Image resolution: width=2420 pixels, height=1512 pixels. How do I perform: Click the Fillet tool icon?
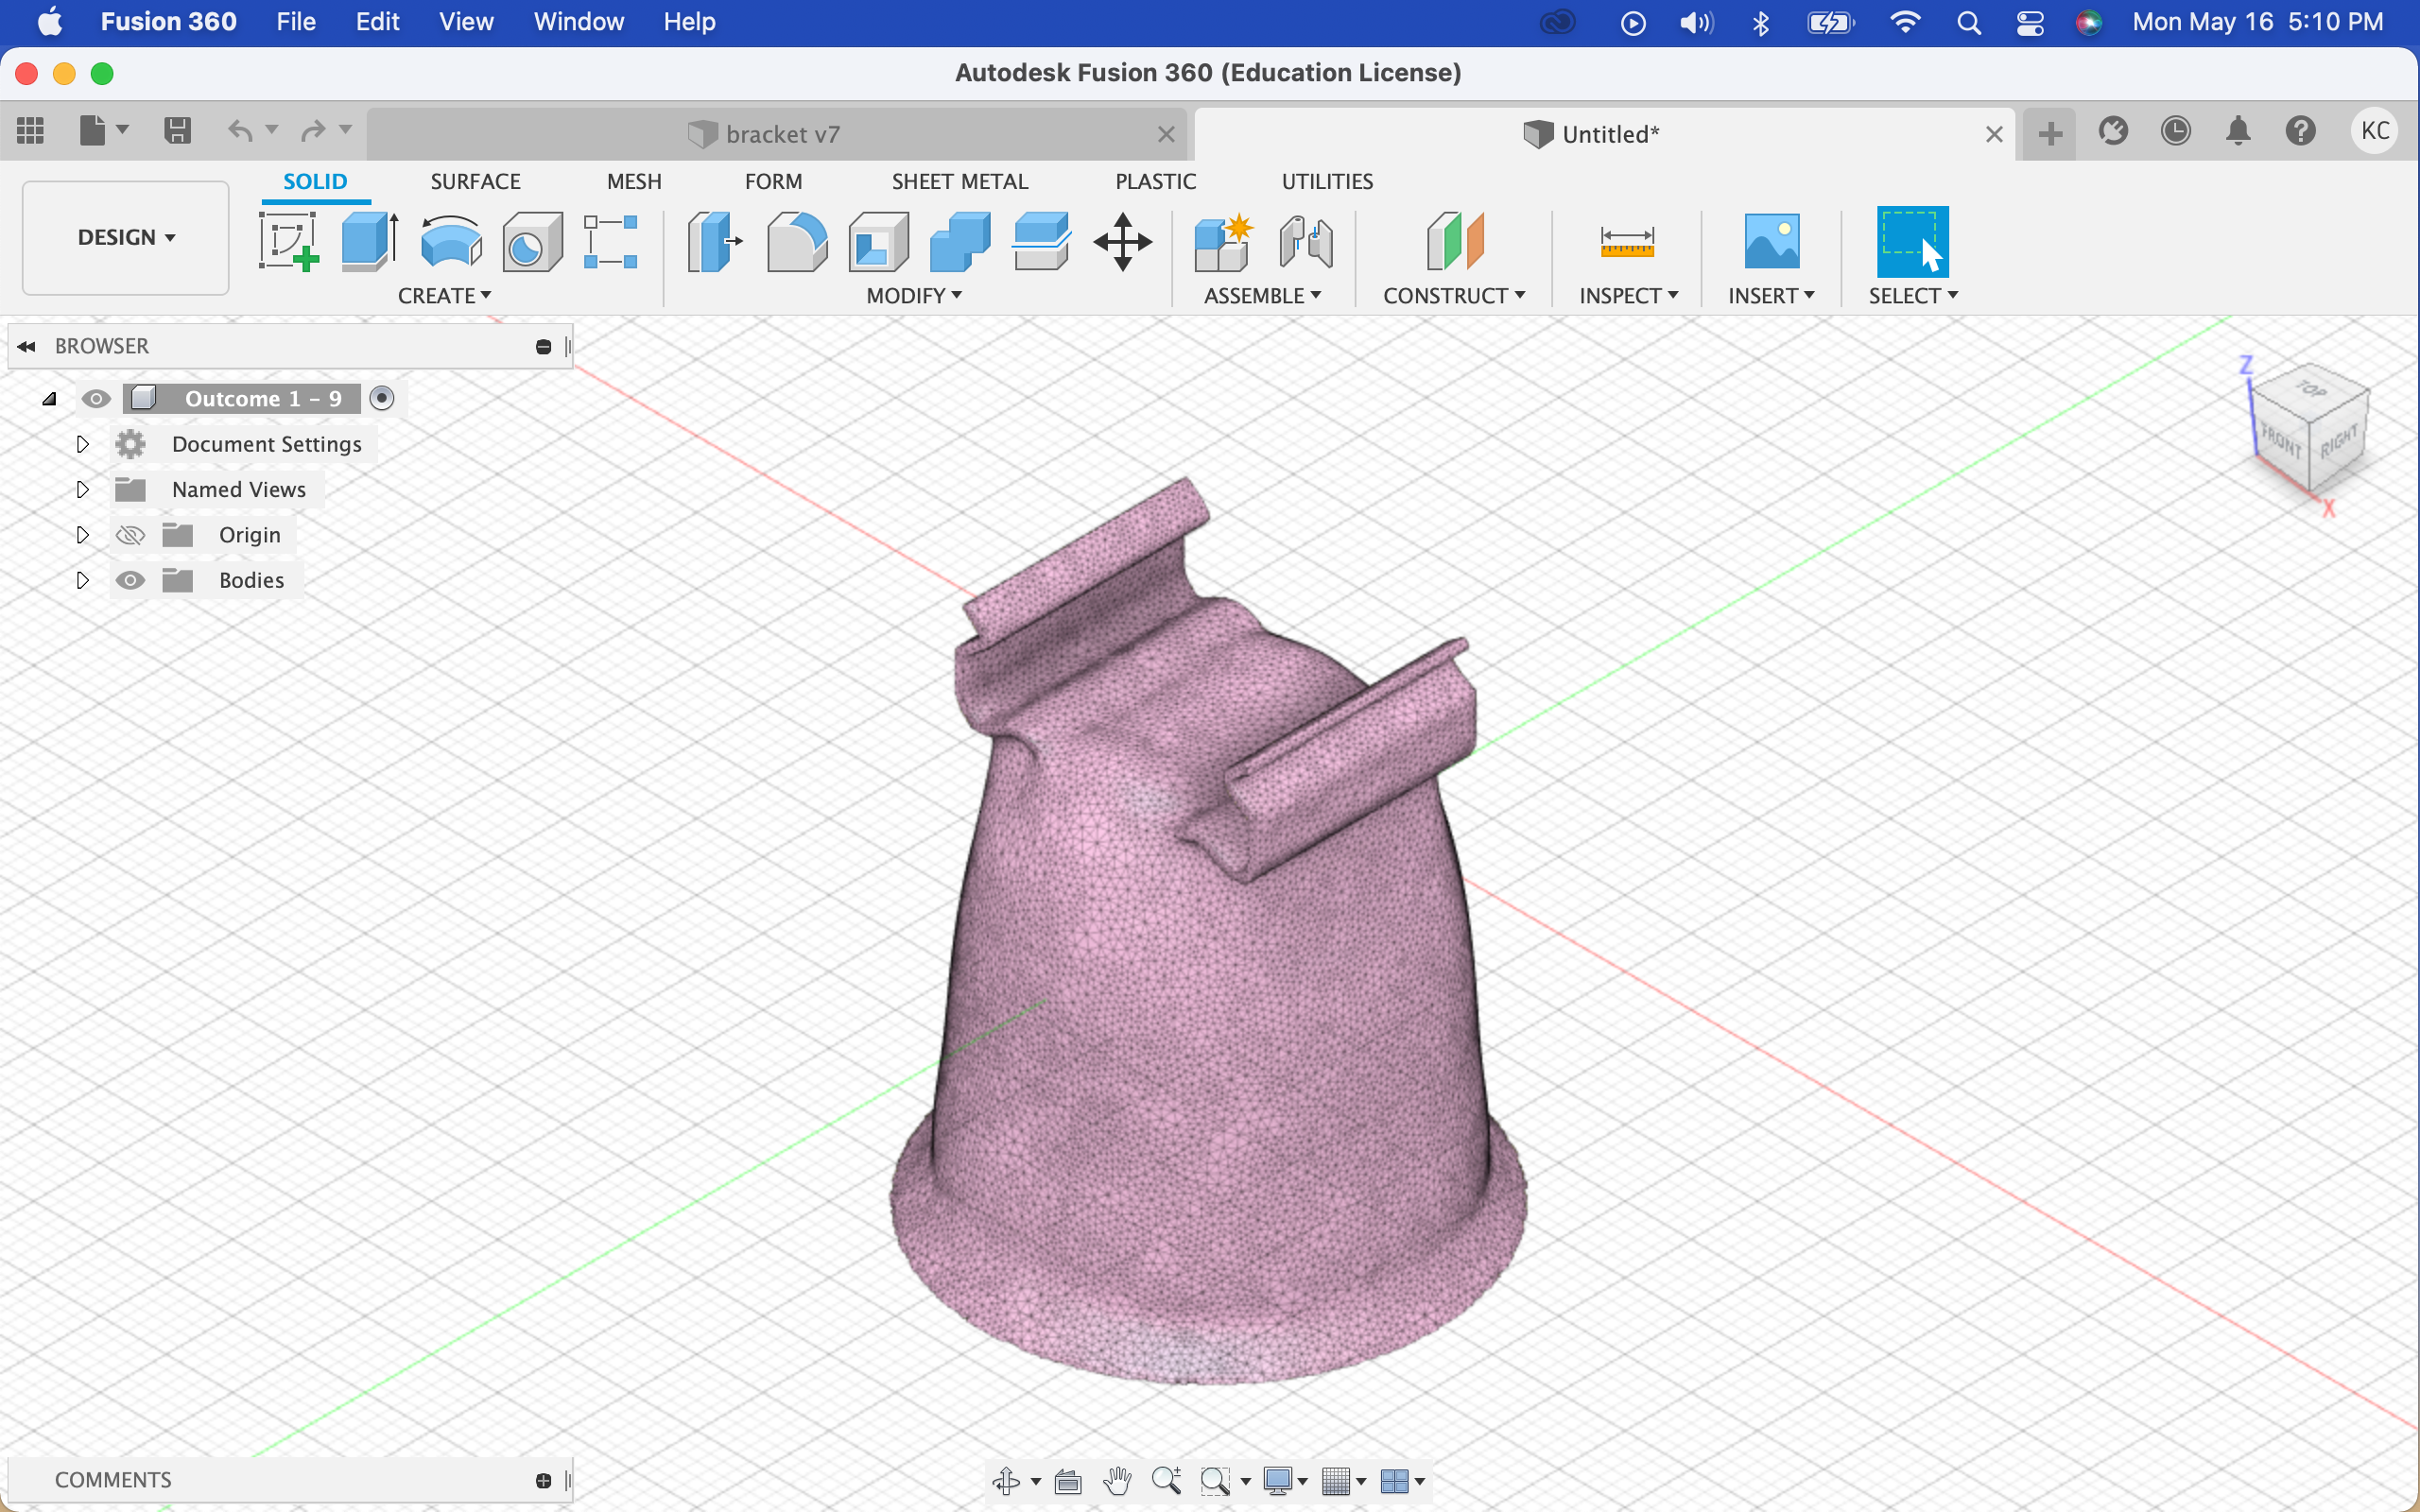click(796, 241)
